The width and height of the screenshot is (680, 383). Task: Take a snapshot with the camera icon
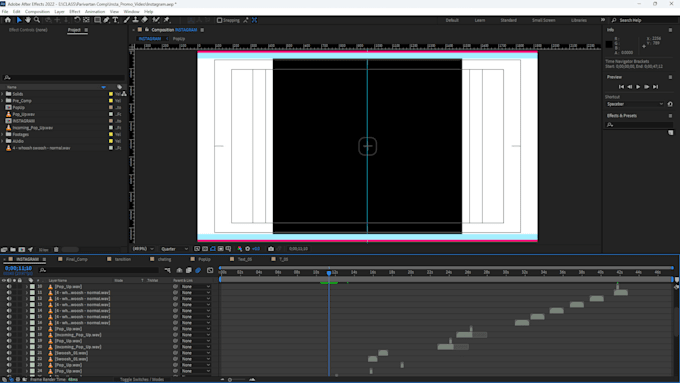coord(271,249)
